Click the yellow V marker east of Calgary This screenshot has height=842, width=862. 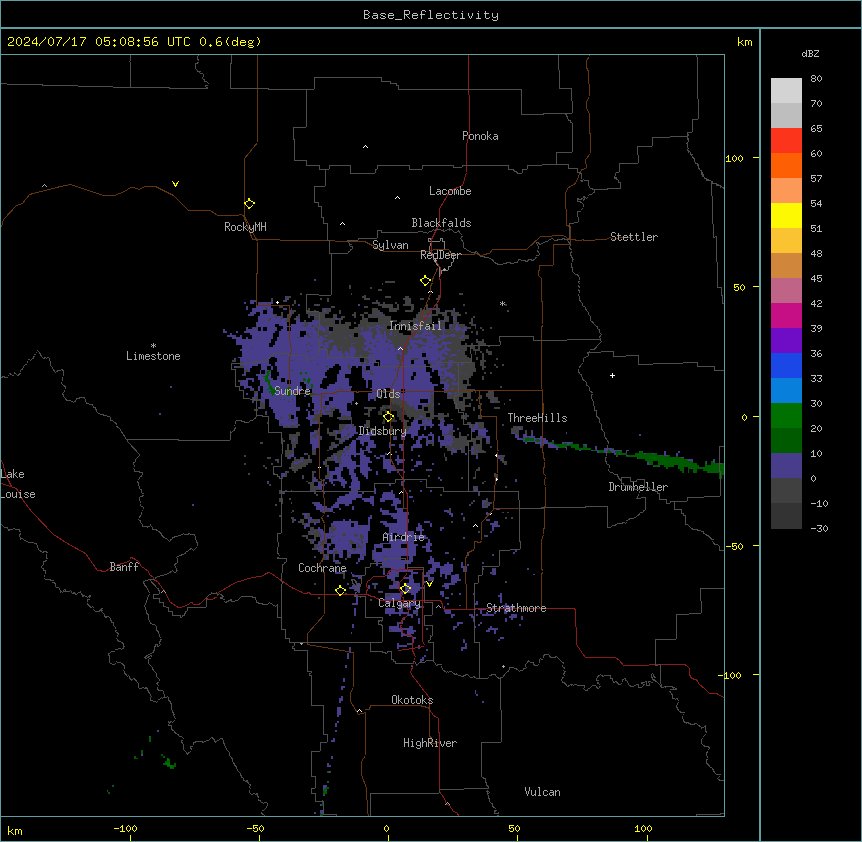pos(429,584)
